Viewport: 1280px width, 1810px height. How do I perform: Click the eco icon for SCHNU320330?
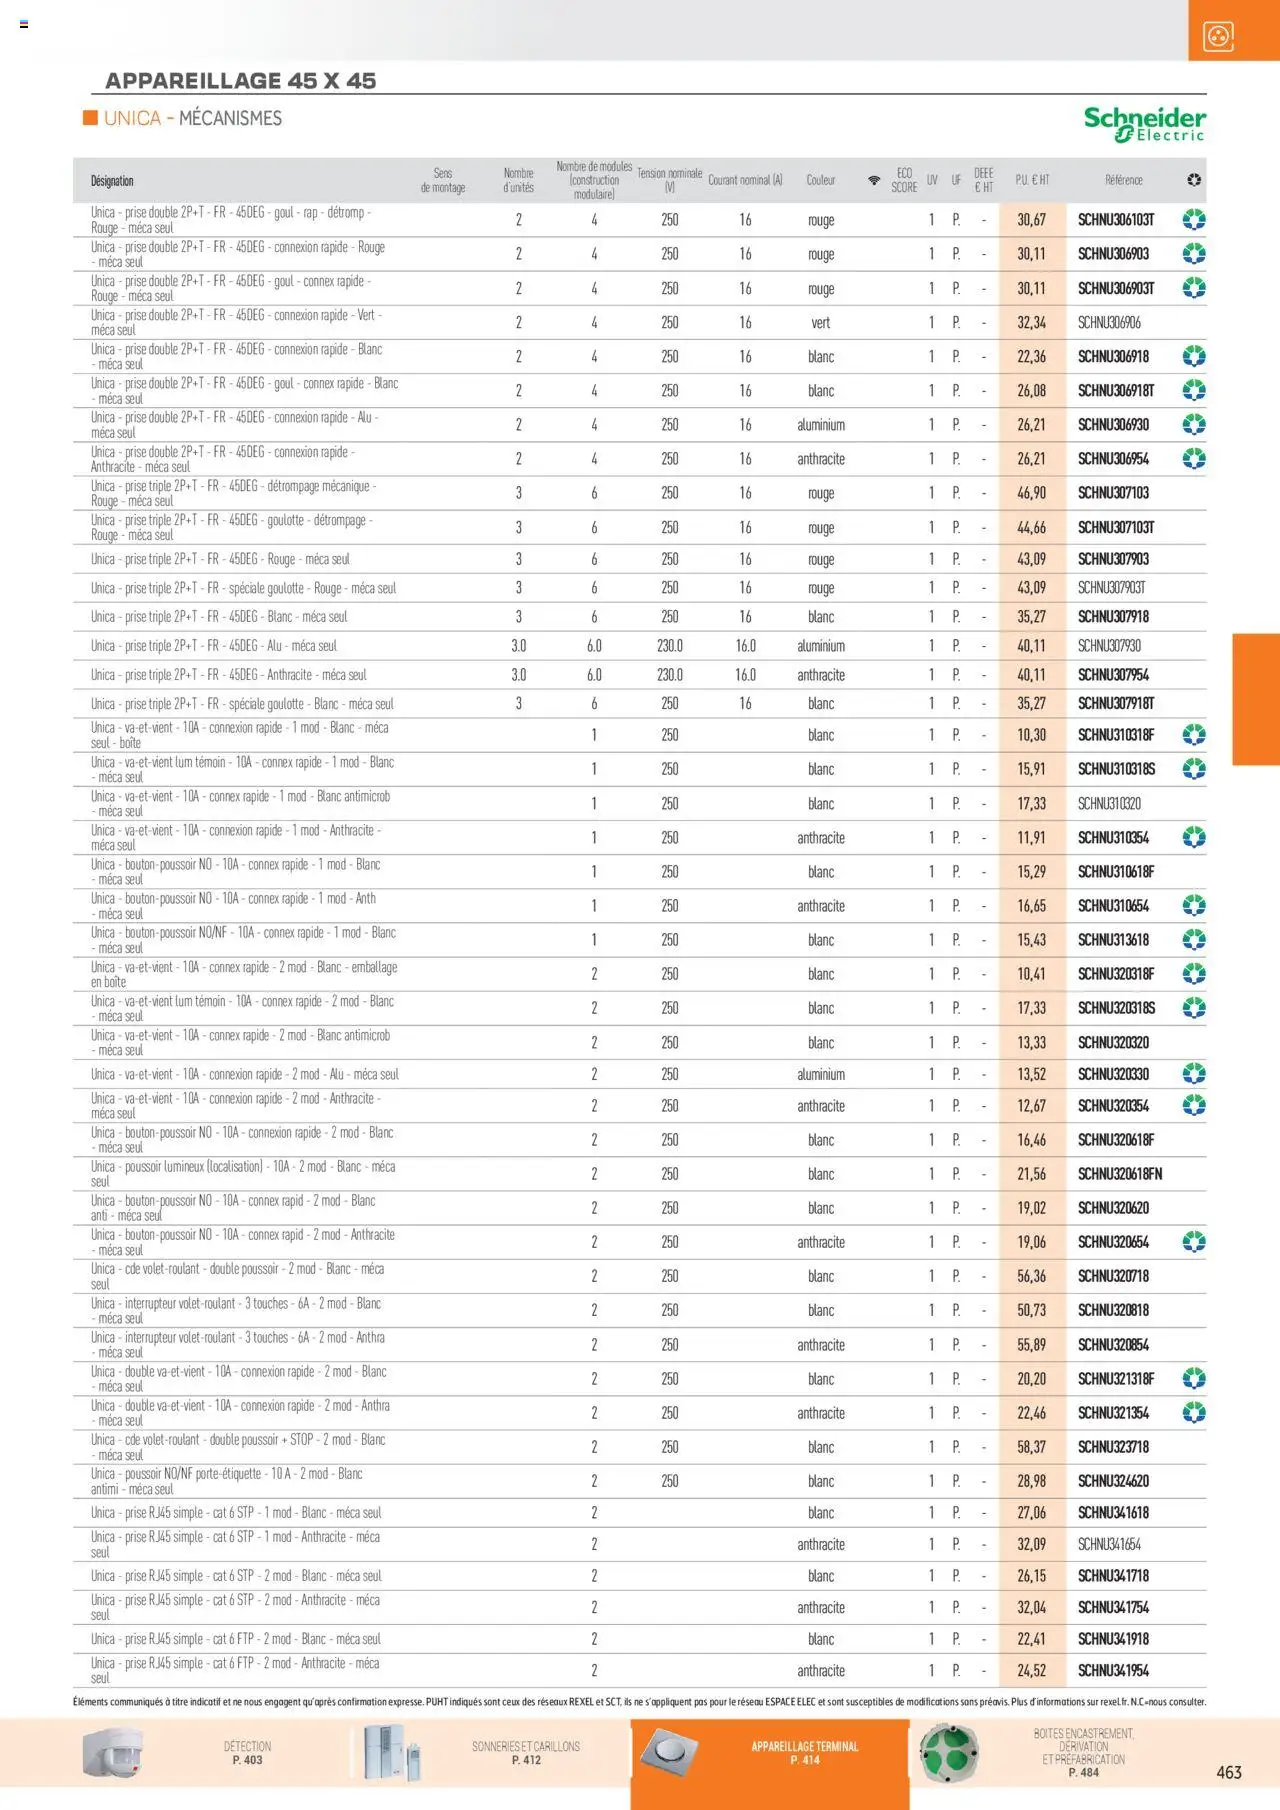[1194, 1074]
